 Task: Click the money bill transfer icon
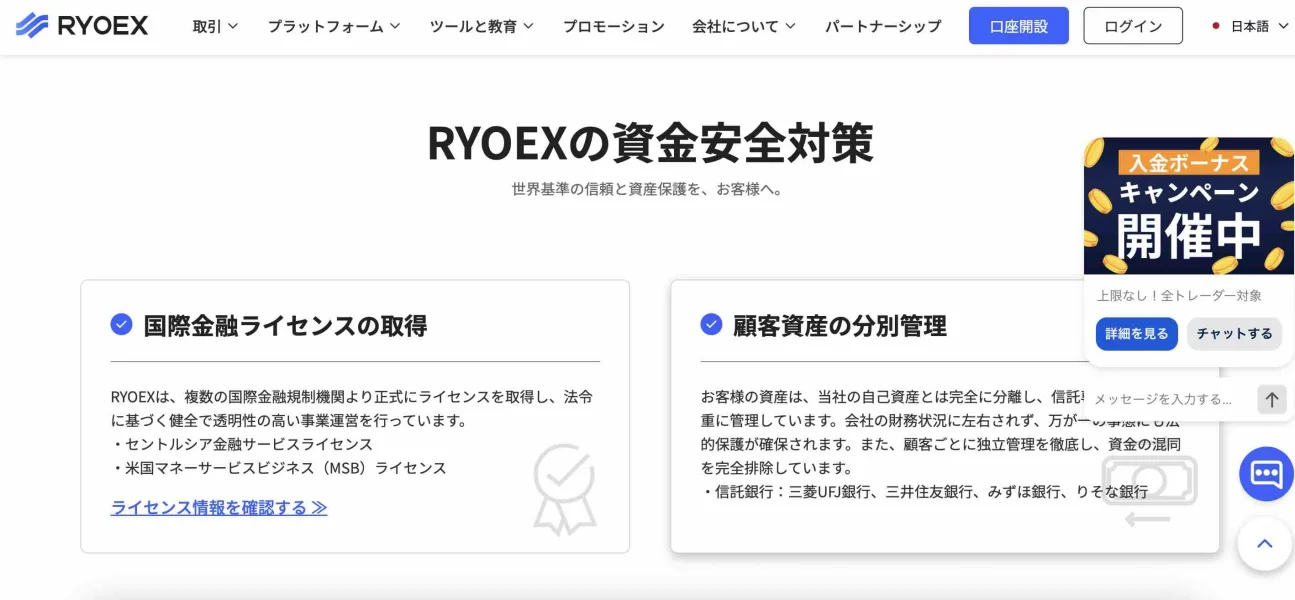pyautogui.click(x=1150, y=491)
